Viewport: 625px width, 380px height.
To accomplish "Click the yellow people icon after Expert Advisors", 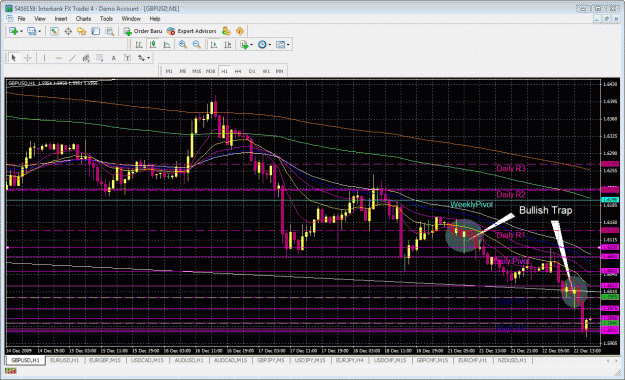I will pyautogui.click(x=226, y=31).
